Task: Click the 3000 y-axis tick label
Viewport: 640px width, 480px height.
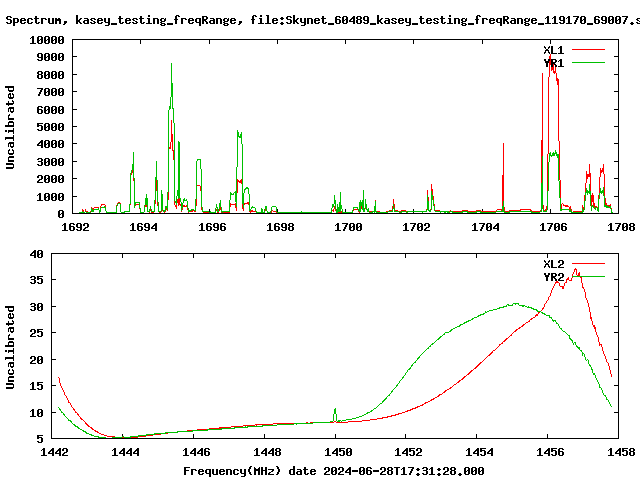Action: click(x=51, y=162)
